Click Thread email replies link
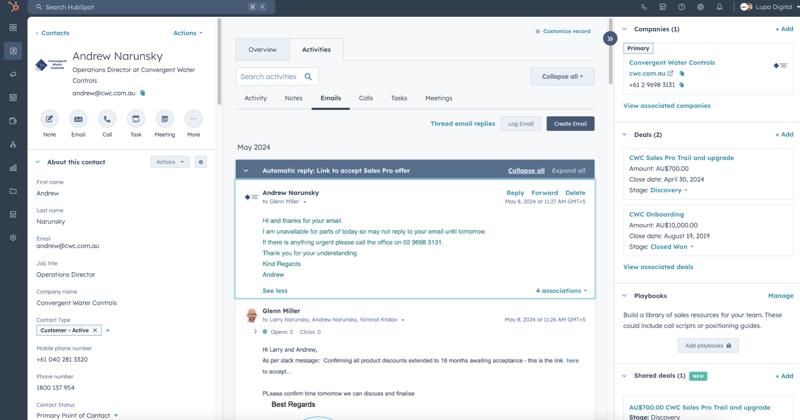 pos(463,124)
